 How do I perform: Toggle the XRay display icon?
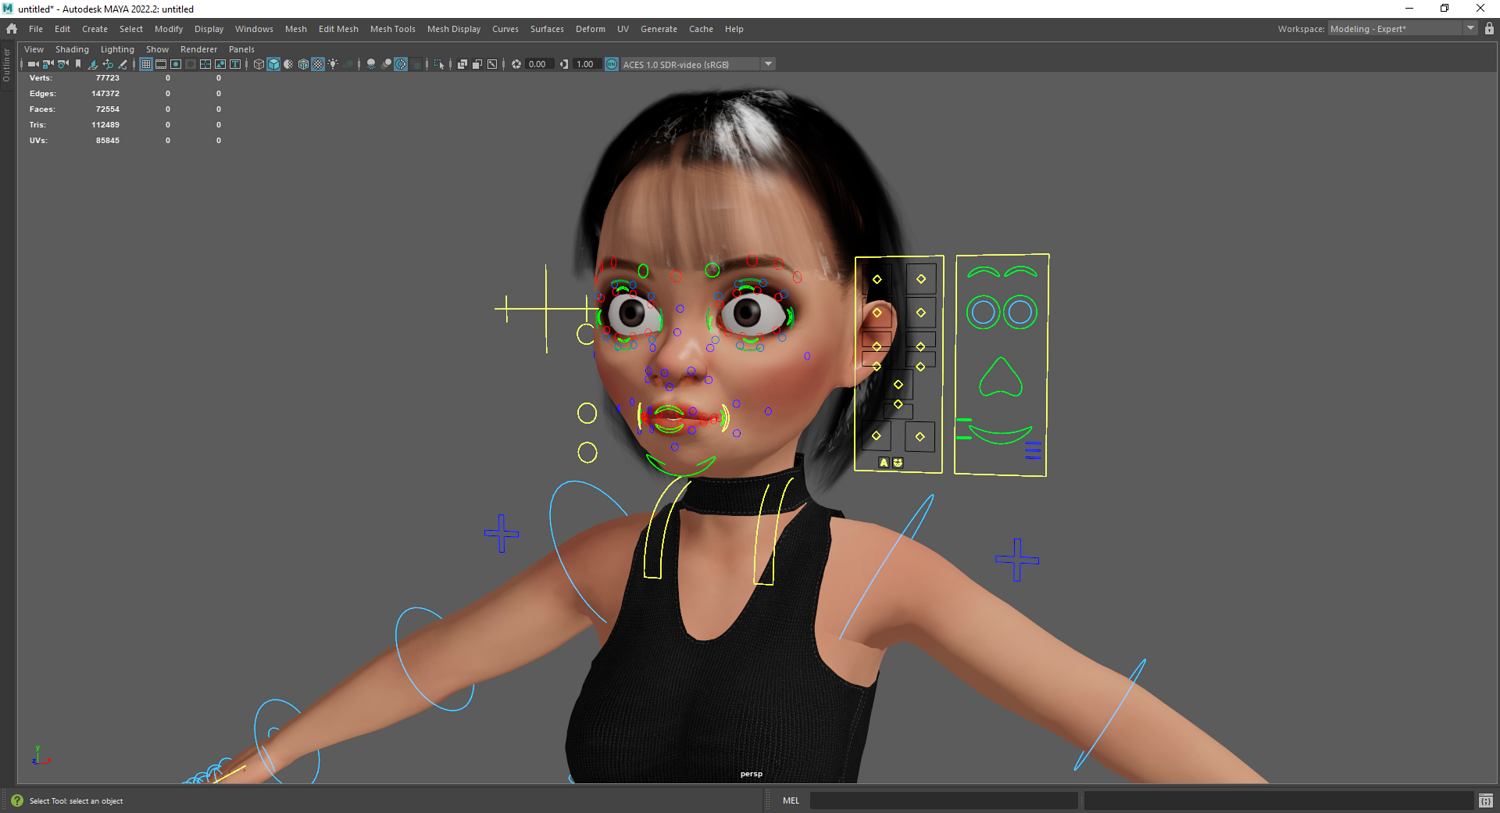pyautogui.click(x=463, y=64)
